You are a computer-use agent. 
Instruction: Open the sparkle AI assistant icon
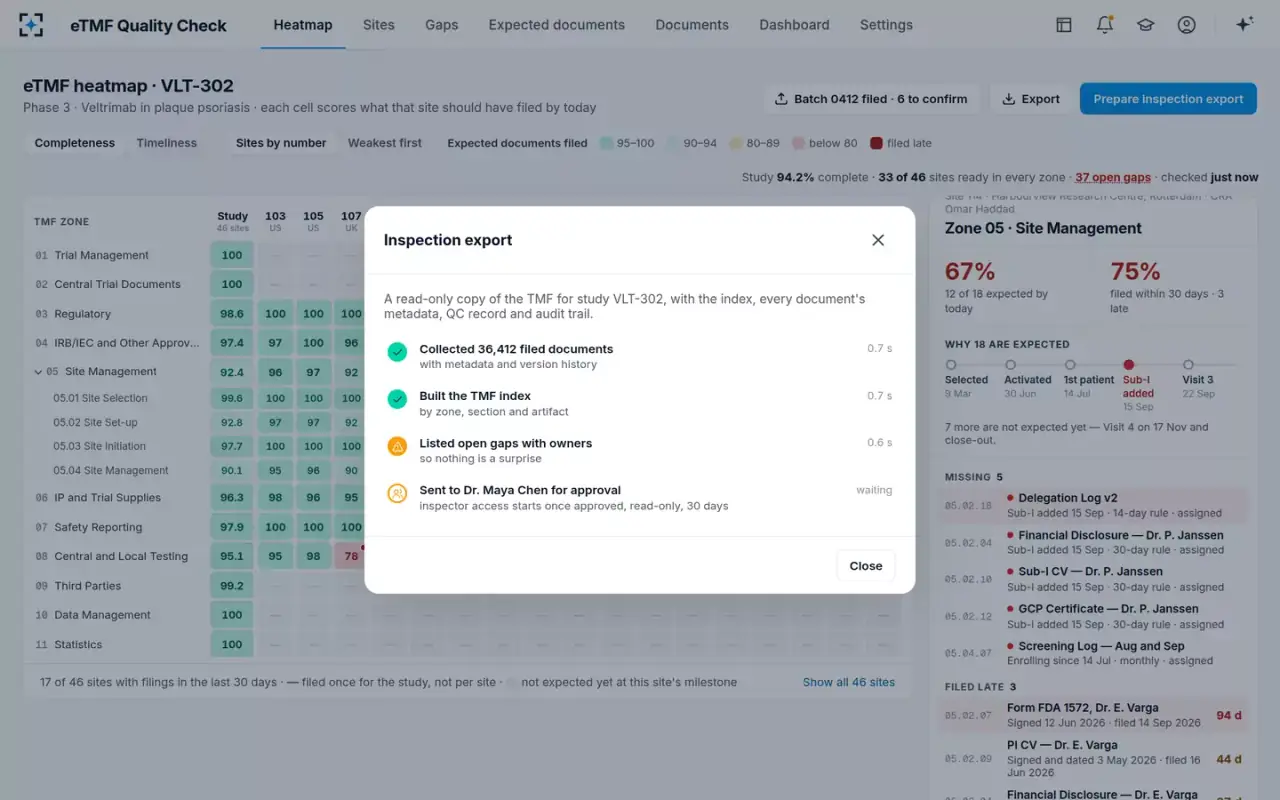1244,25
